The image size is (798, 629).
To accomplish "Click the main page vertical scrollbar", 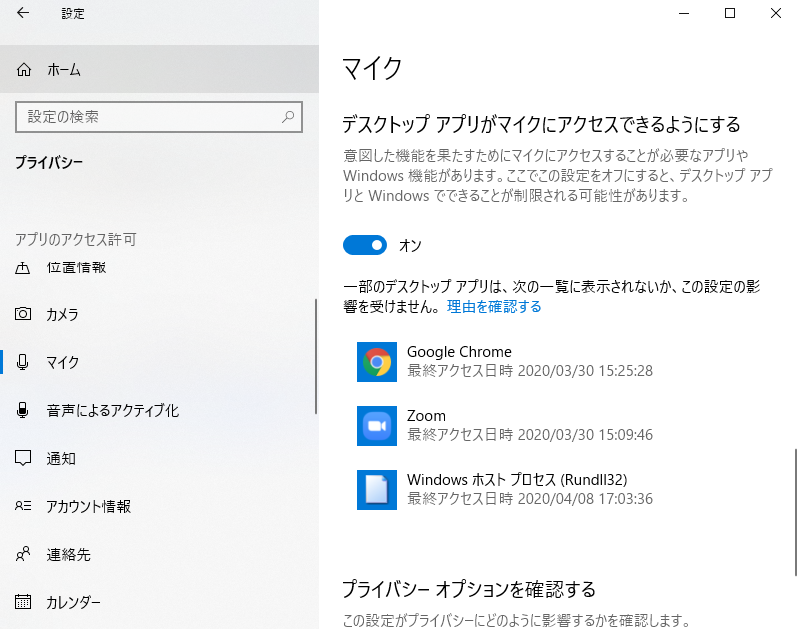I will (795, 512).
